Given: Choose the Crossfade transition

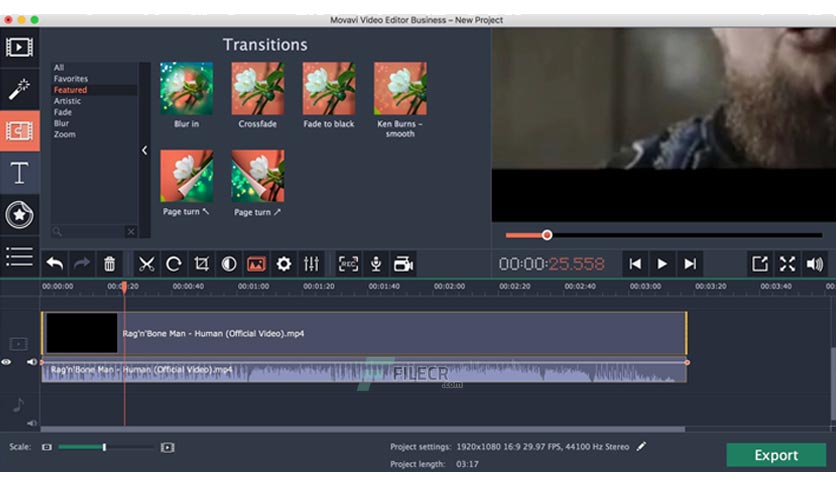Looking at the screenshot, I should [258, 88].
